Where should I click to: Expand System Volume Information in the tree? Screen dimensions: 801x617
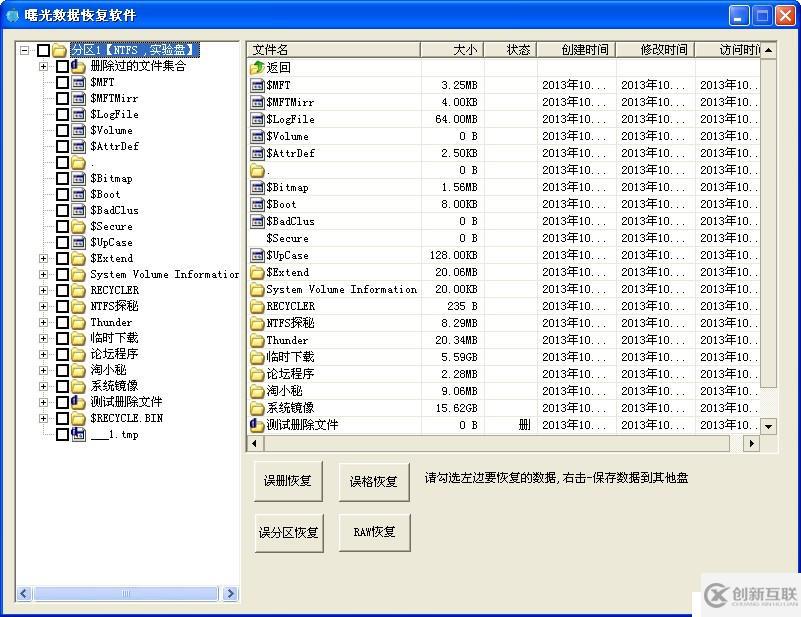click(x=43, y=274)
